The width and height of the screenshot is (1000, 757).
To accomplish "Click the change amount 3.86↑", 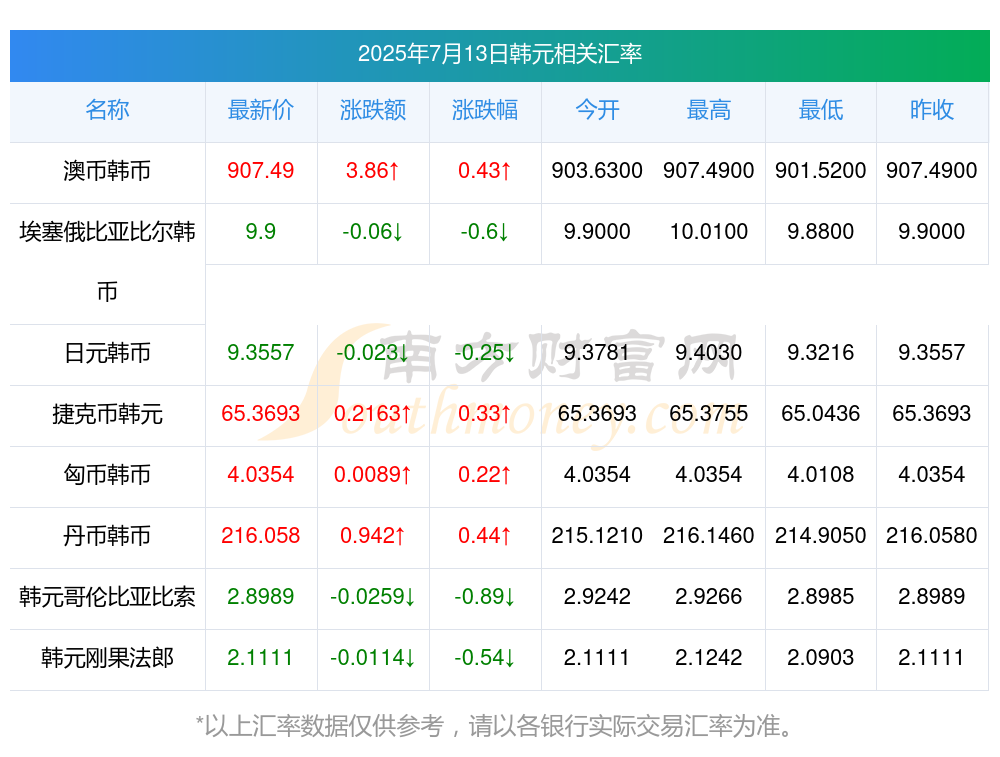I will 373,171.
